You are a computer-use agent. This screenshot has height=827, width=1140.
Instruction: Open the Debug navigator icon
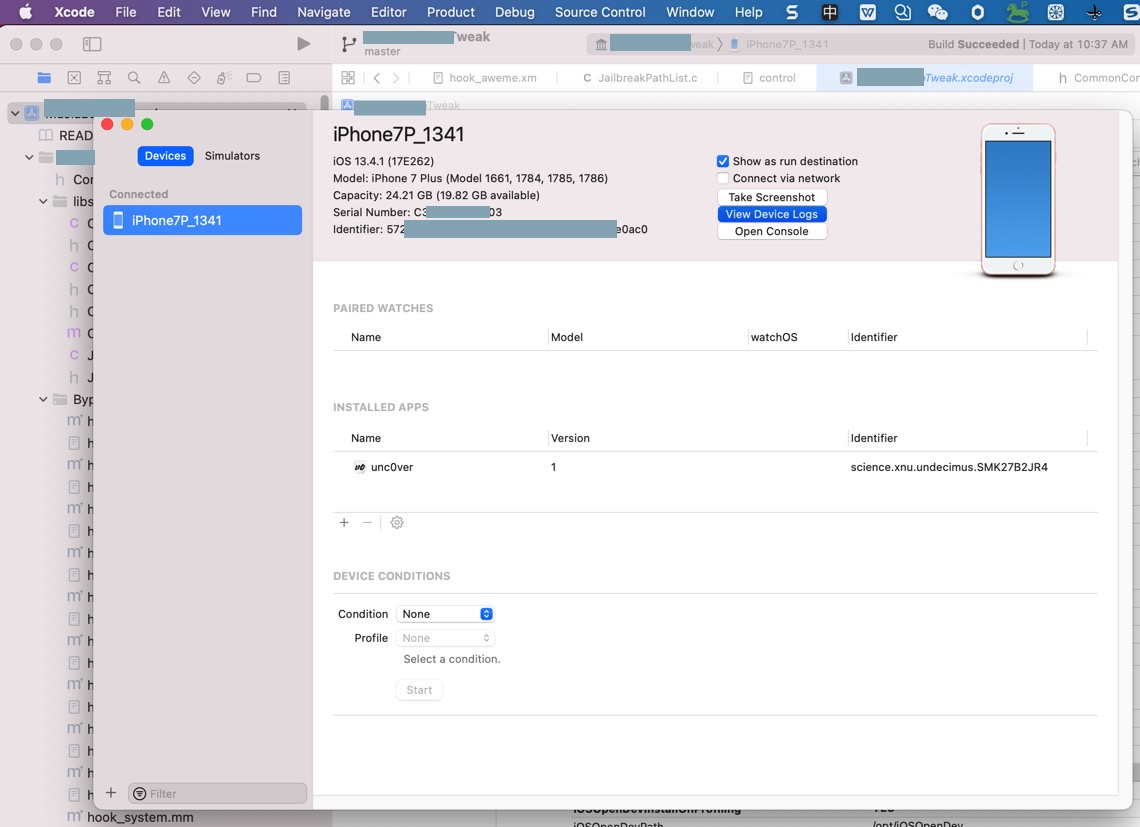coord(224,78)
